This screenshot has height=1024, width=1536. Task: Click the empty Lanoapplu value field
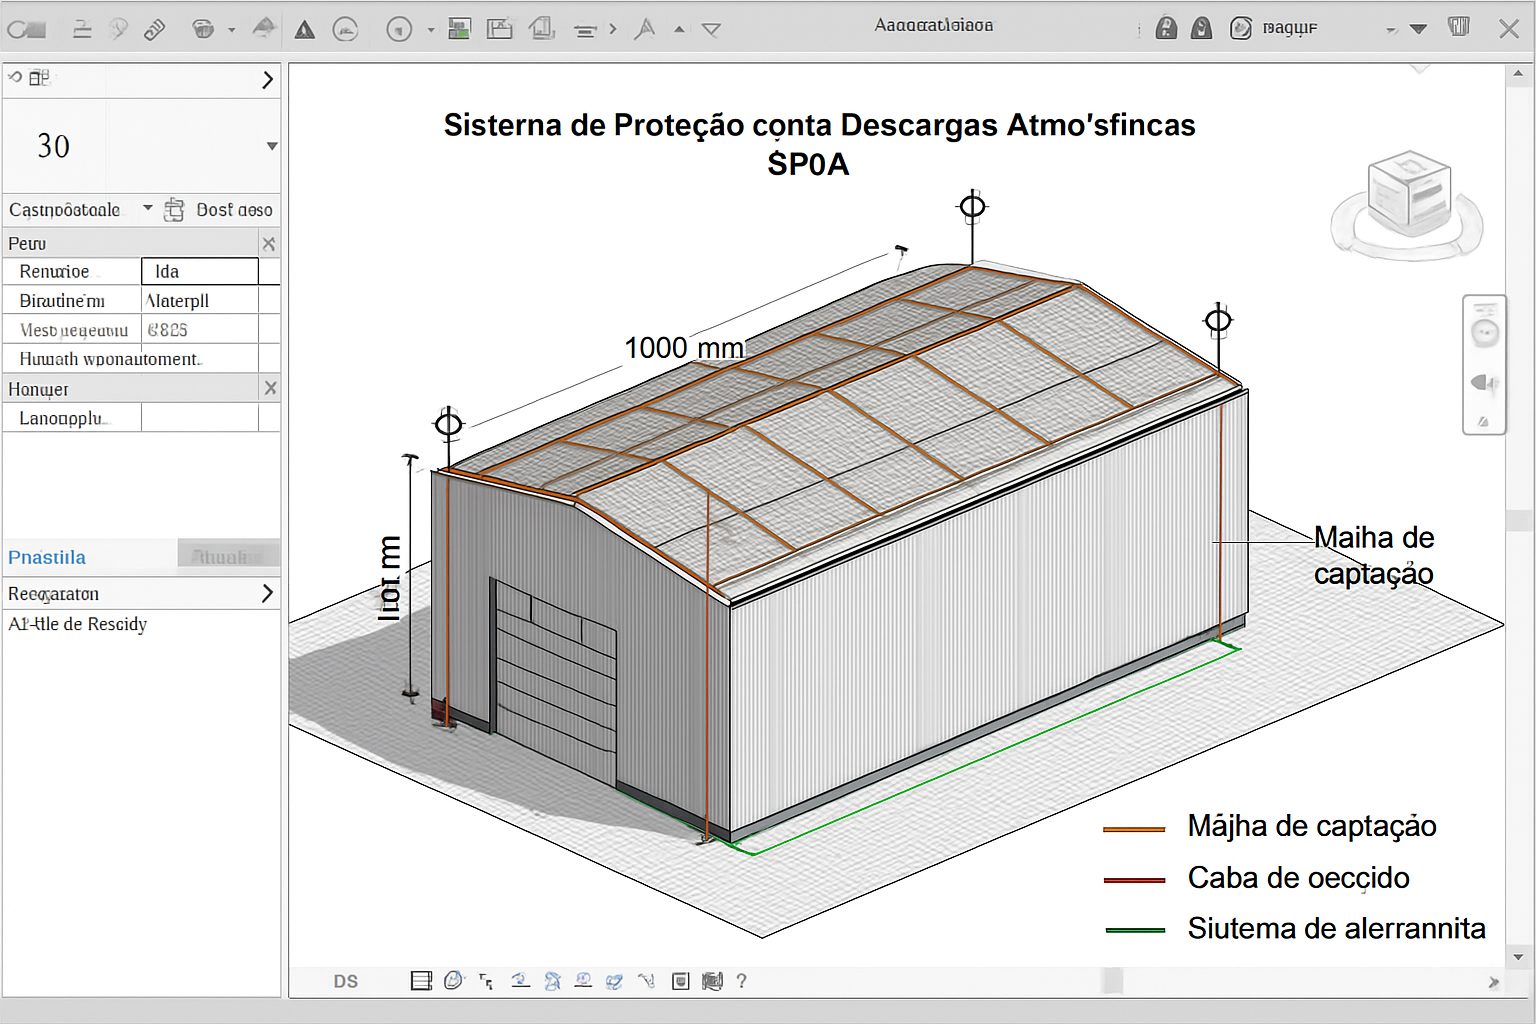pyautogui.click(x=200, y=418)
